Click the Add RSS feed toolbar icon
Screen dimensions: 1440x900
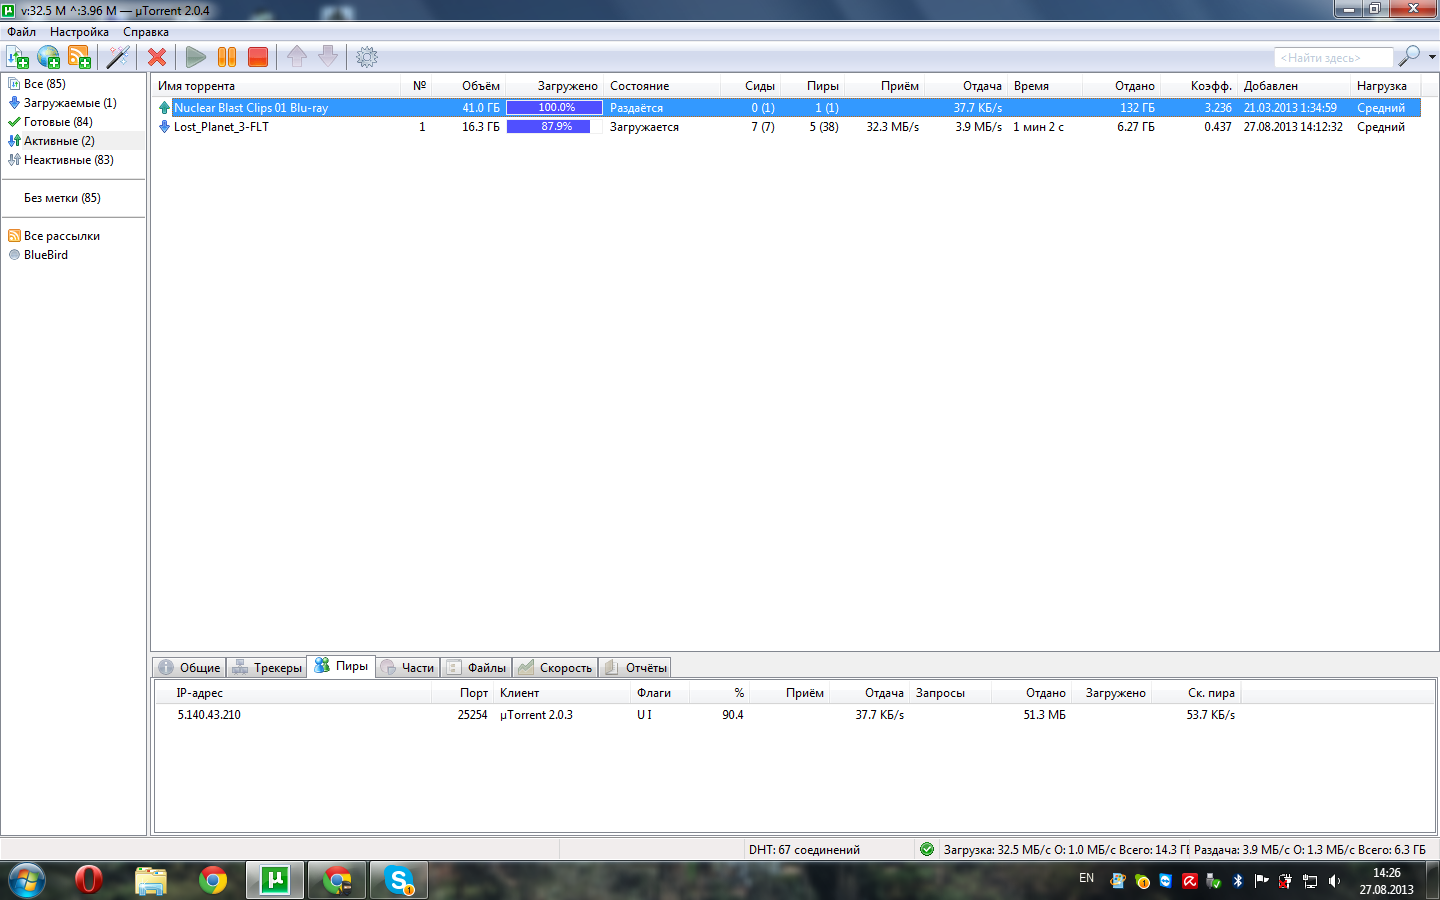pos(80,57)
